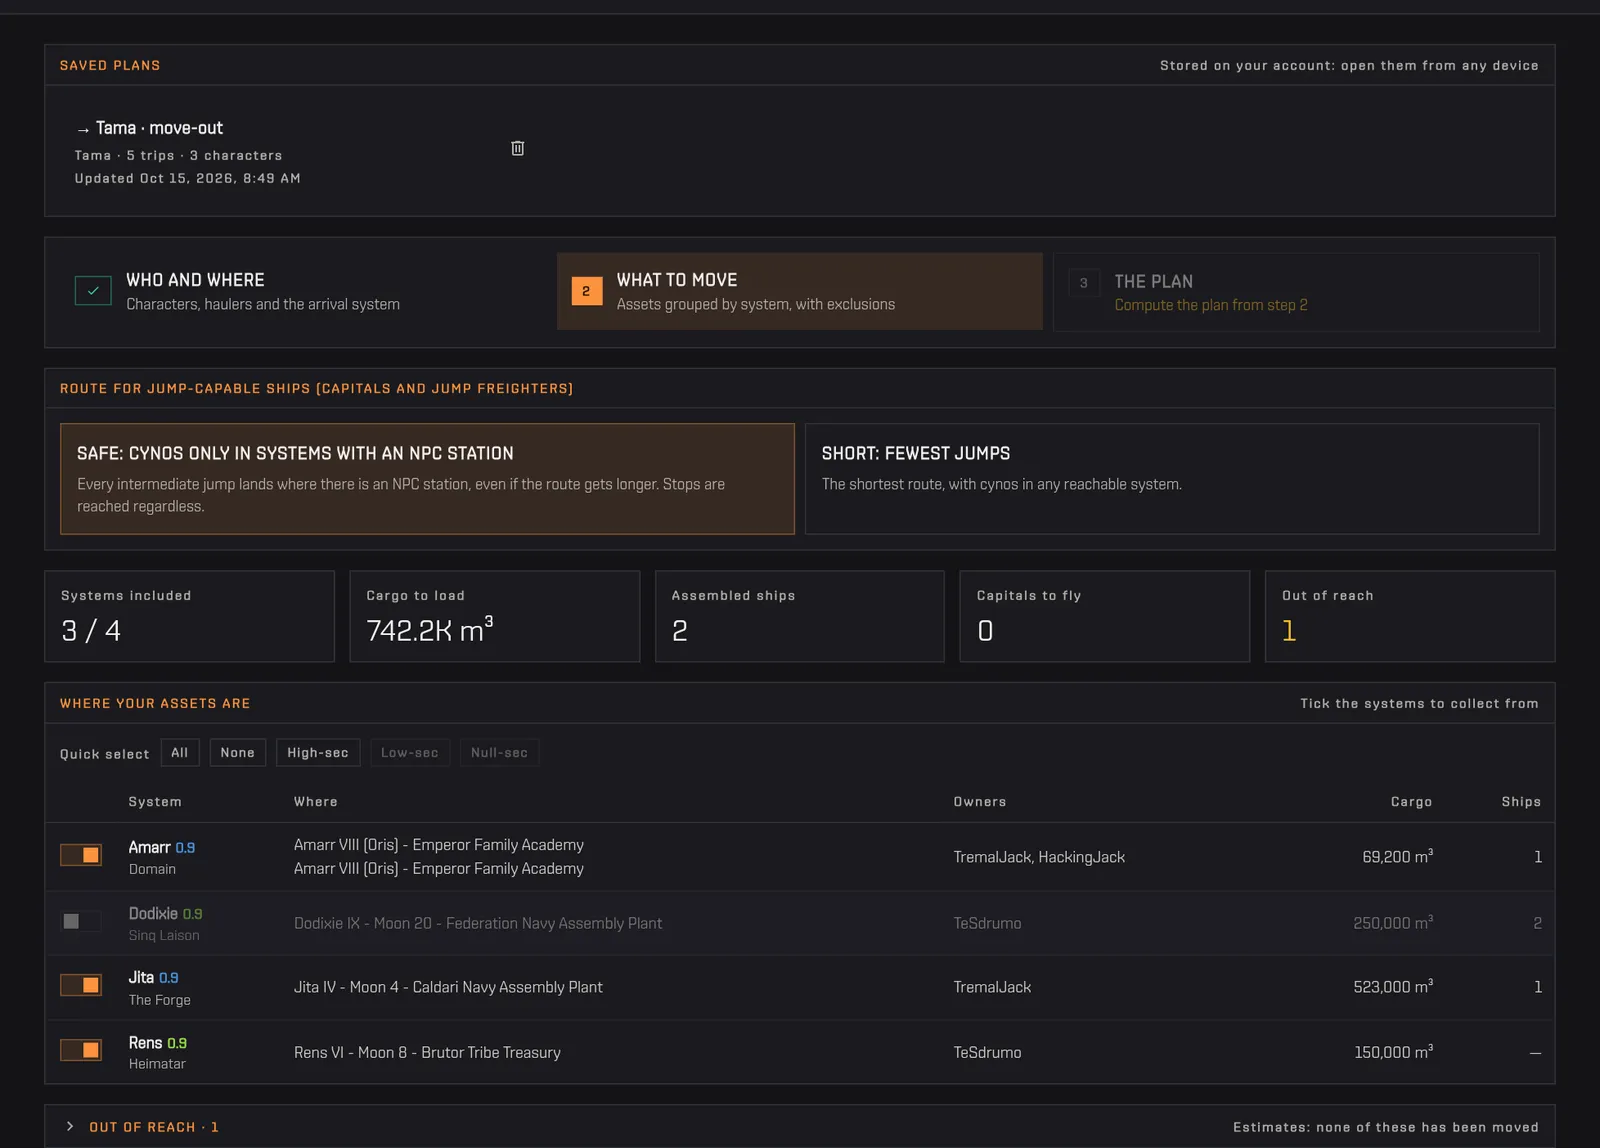1600x1148 pixels.
Task: Click the step 3 number badge
Action: point(1084,283)
